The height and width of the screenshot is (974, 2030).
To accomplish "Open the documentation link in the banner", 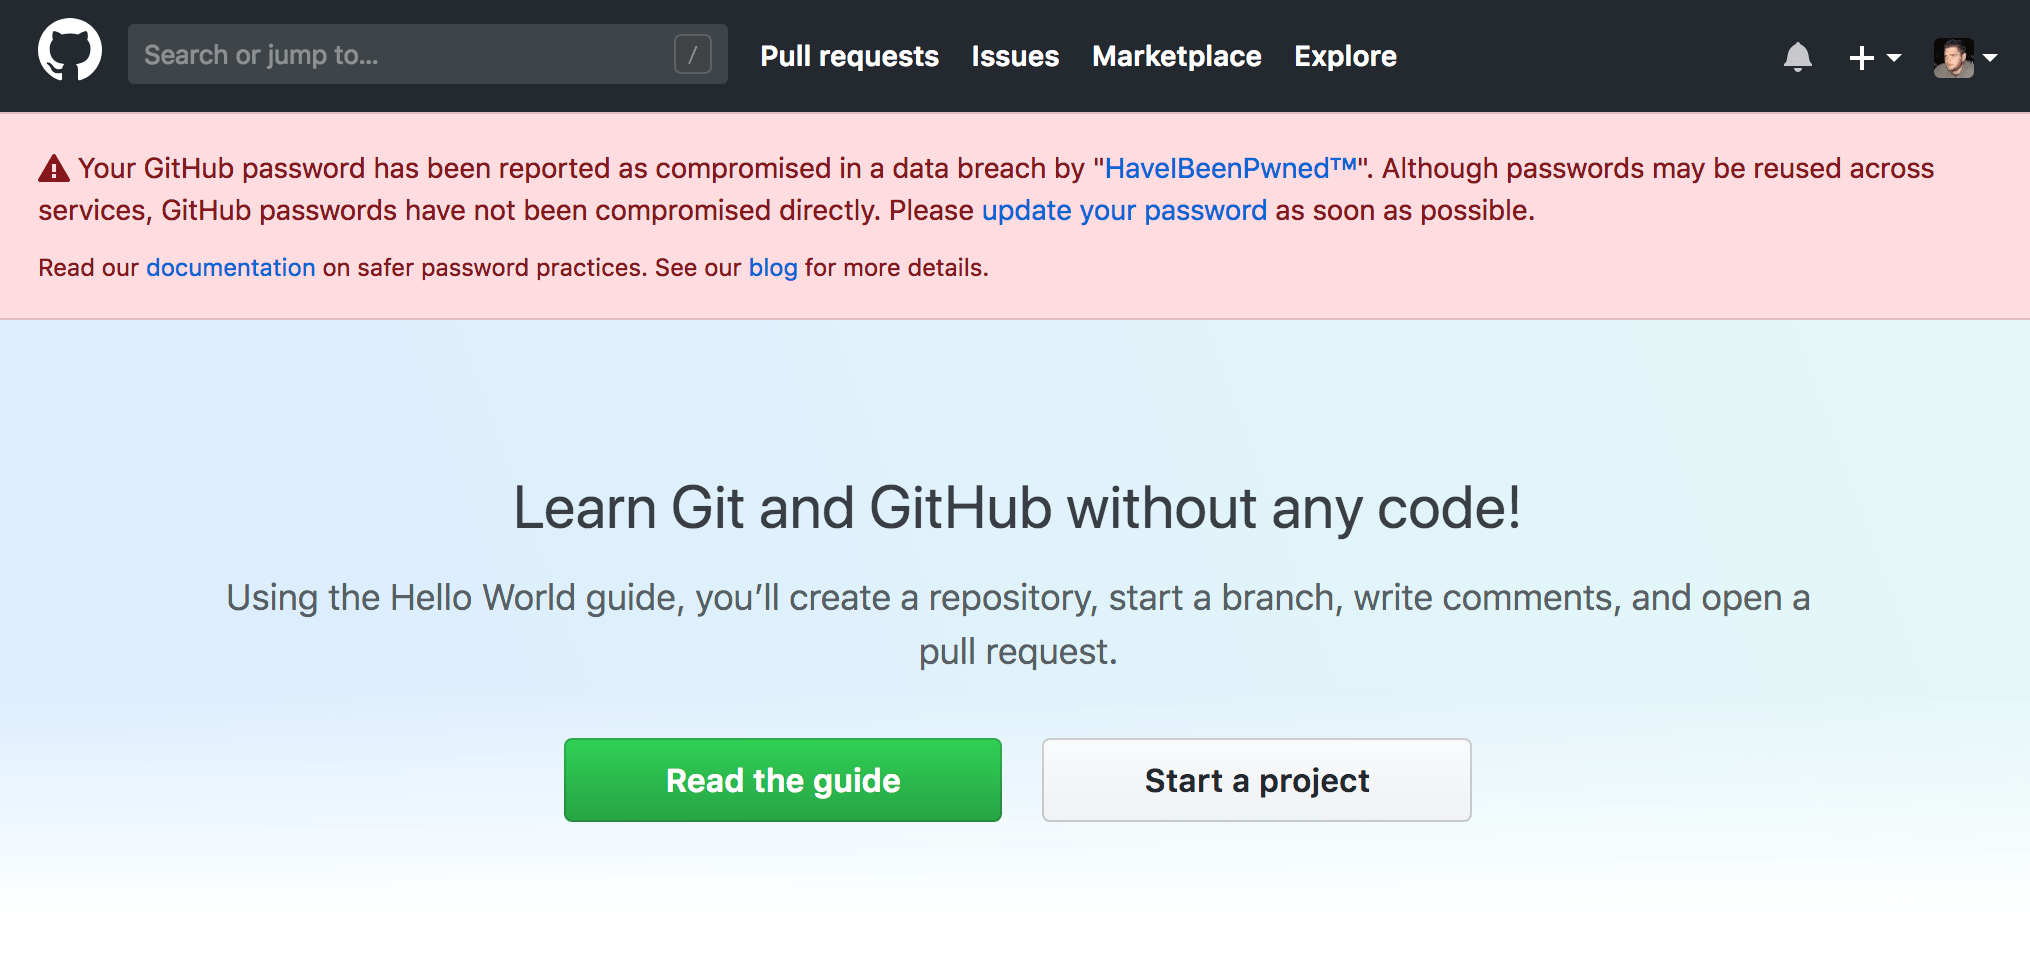I will click(x=230, y=267).
